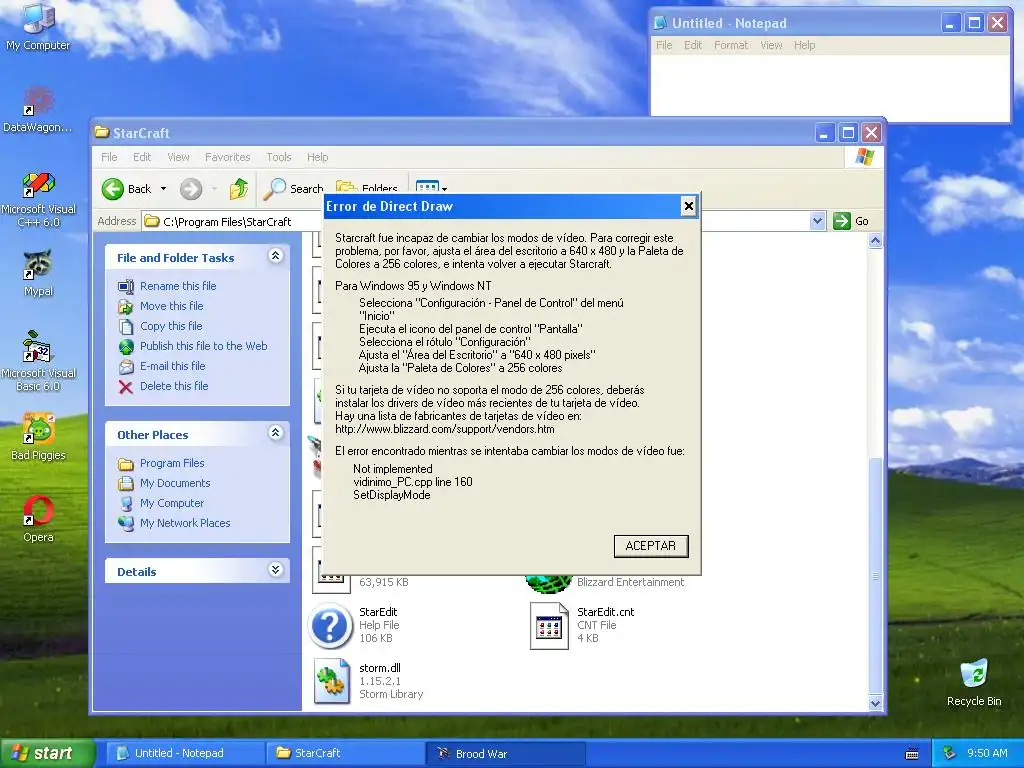This screenshot has width=1024, height=768.
Task: Open View menu in StarCraft window
Action: [x=178, y=157]
